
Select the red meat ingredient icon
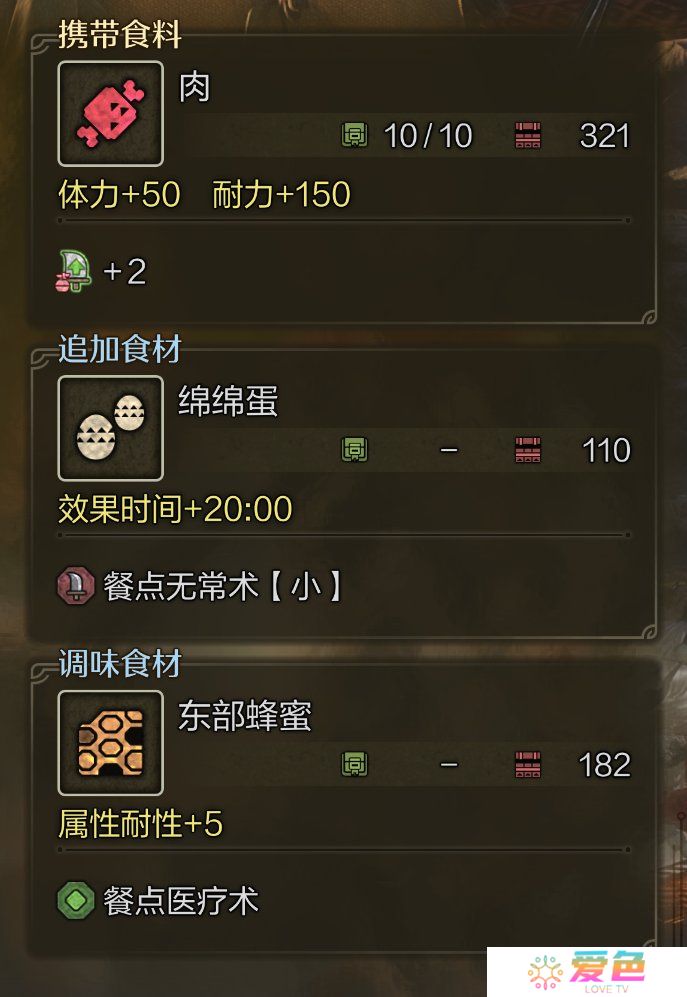(111, 114)
